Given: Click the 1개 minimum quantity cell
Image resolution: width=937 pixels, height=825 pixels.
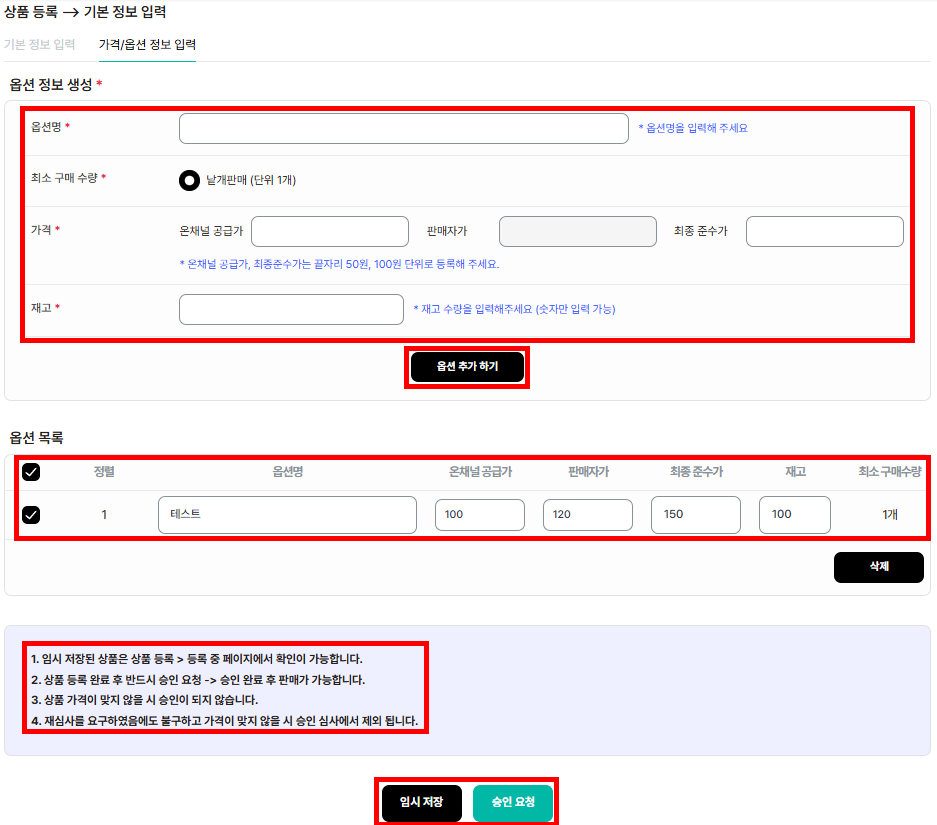Looking at the screenshot, I should pyautogui.click(x=890, y=514).
